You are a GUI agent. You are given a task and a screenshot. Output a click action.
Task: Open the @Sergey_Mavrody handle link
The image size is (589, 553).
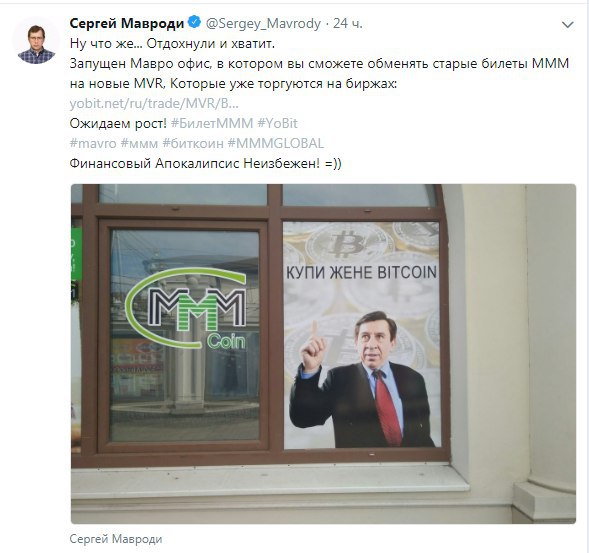(263, 24)
